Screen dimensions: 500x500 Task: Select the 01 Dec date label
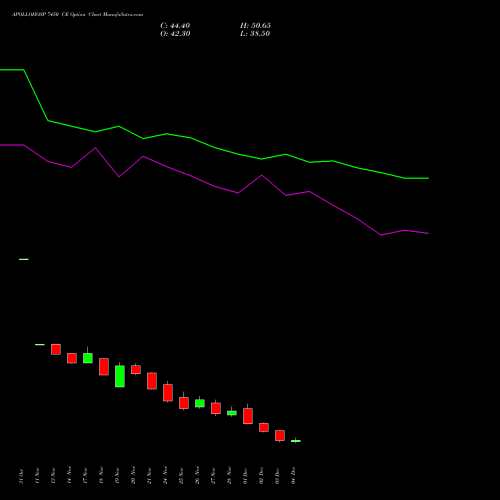(245, 476)
